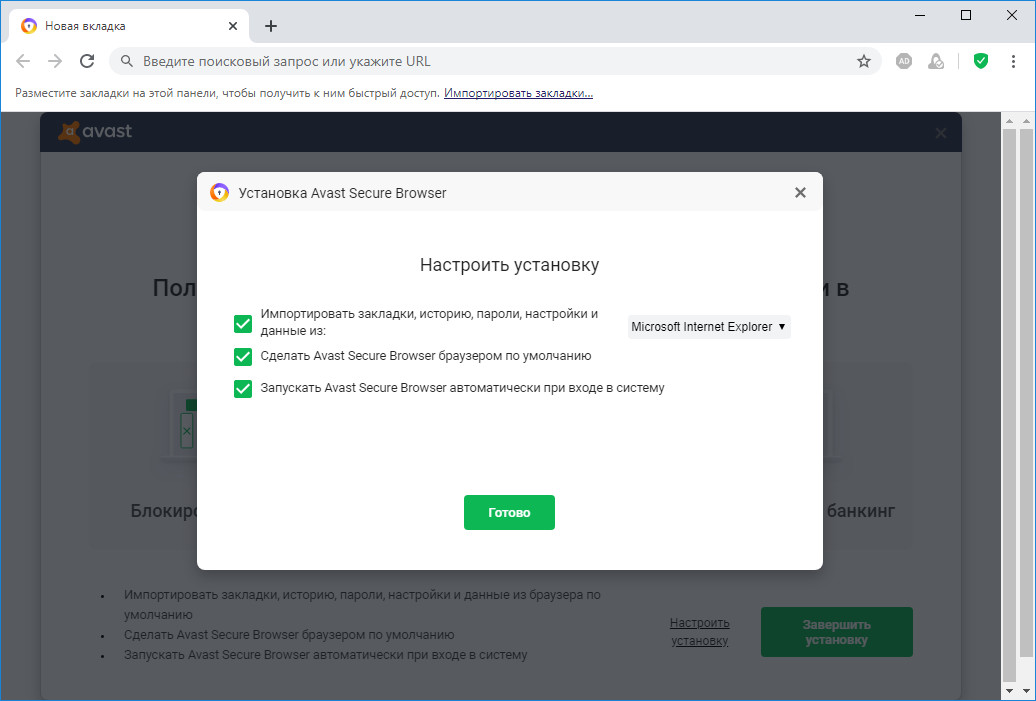
Task: Uncheck Импортировать закладки, историю, пароли checkbox
Action: tap(243, 324)
